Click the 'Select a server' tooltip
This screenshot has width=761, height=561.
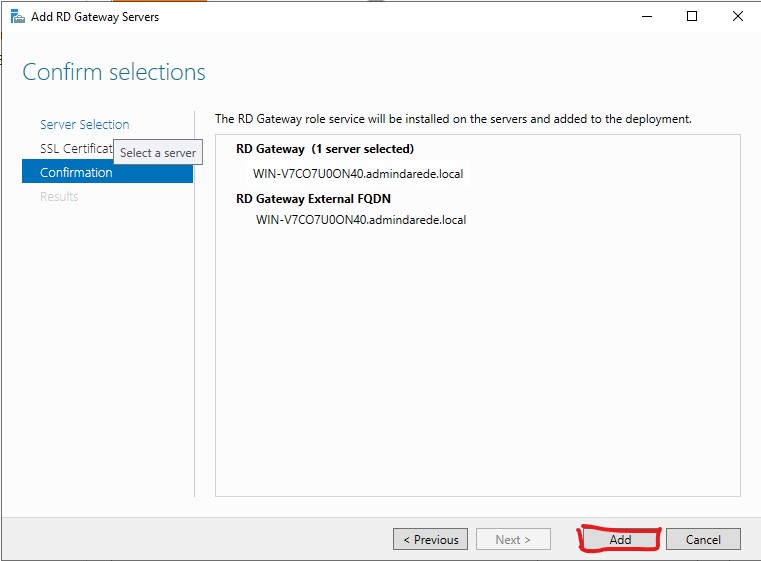158,152
